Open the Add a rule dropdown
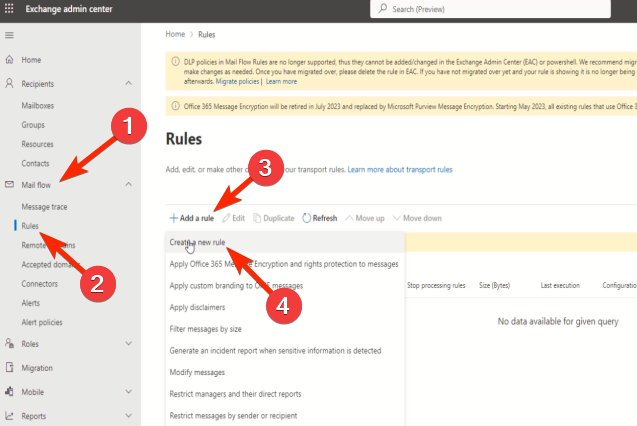 [x=192, y=218]
